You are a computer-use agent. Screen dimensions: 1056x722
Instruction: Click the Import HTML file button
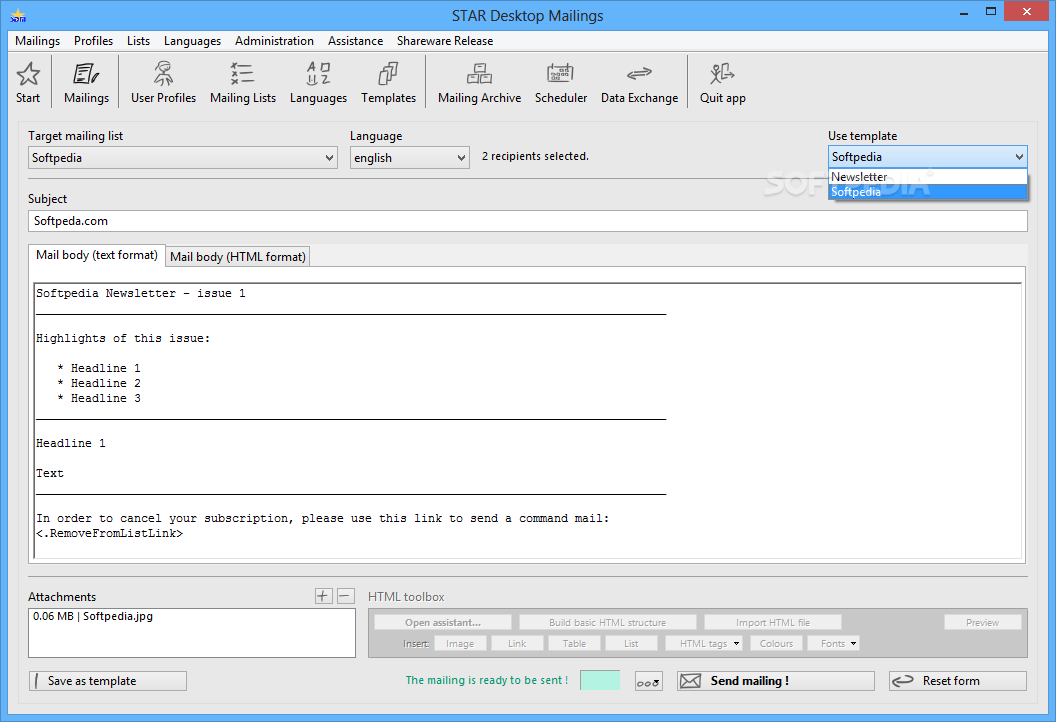pyautogui.click(x=772, y=622)
